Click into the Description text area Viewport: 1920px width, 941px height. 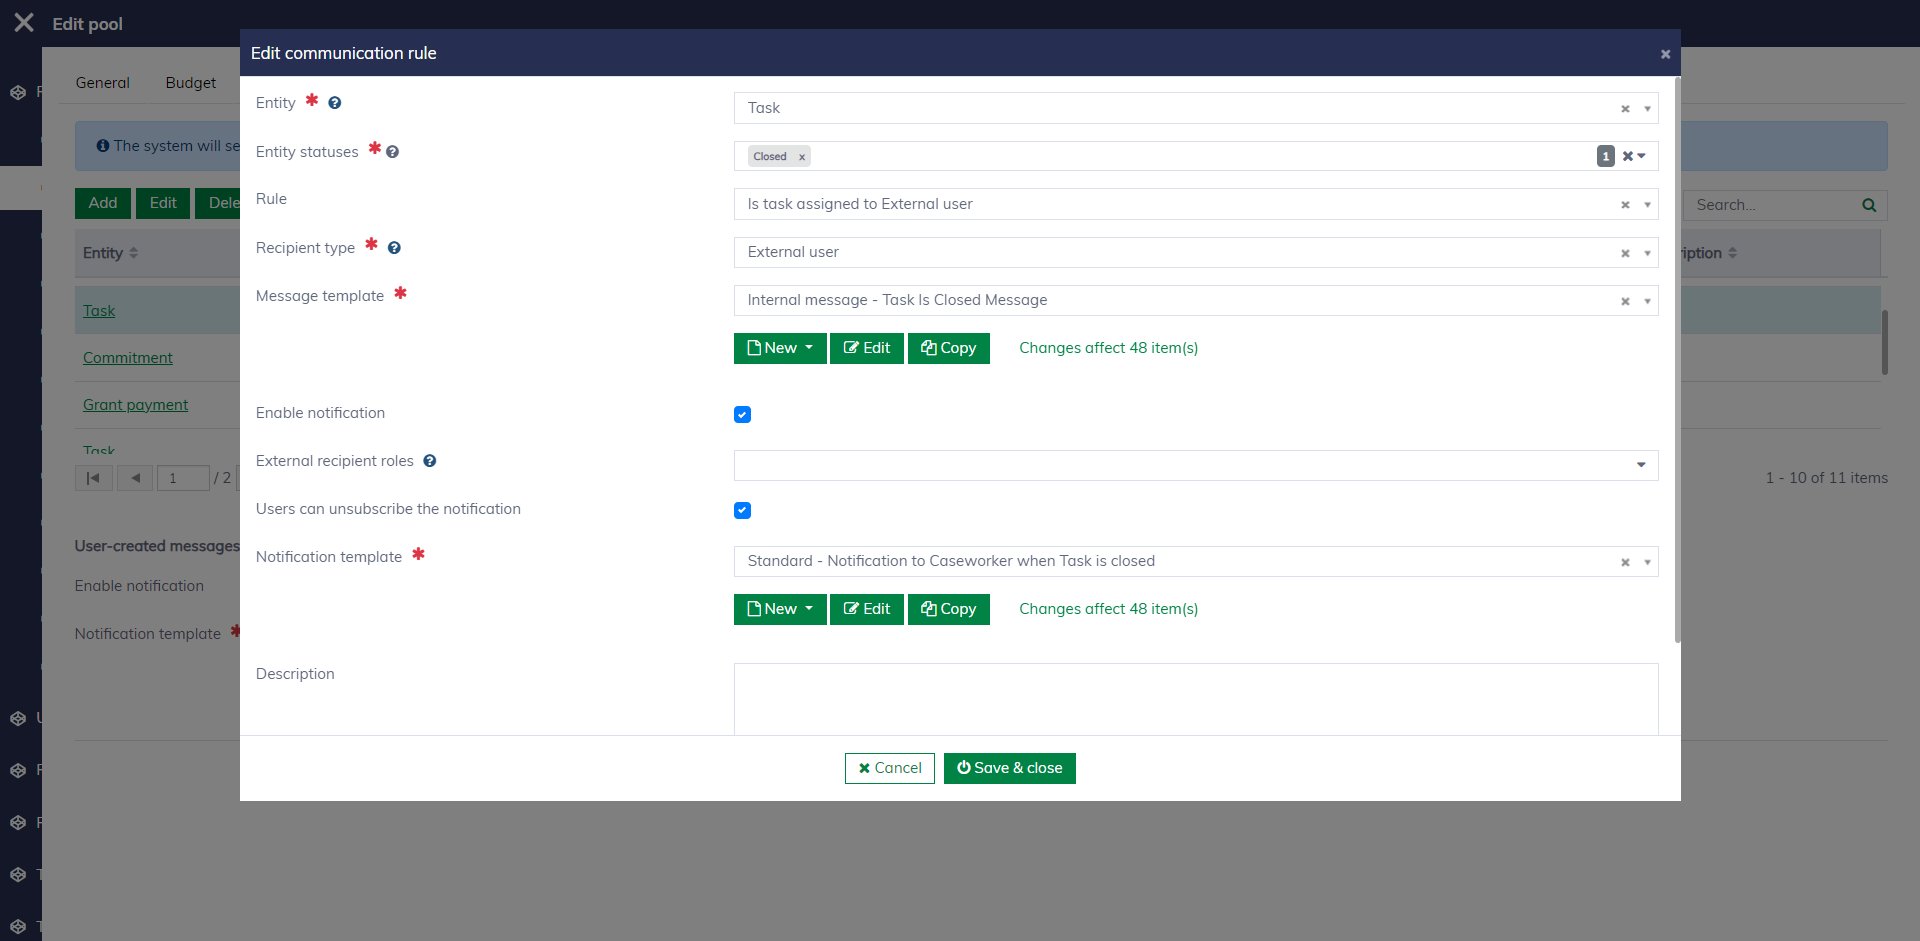1195,698
